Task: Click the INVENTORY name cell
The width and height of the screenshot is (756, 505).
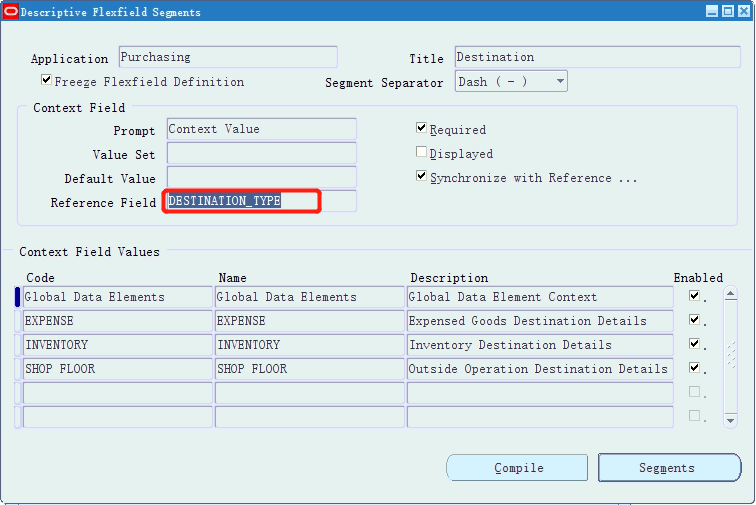Action: [x=310, y=345]
